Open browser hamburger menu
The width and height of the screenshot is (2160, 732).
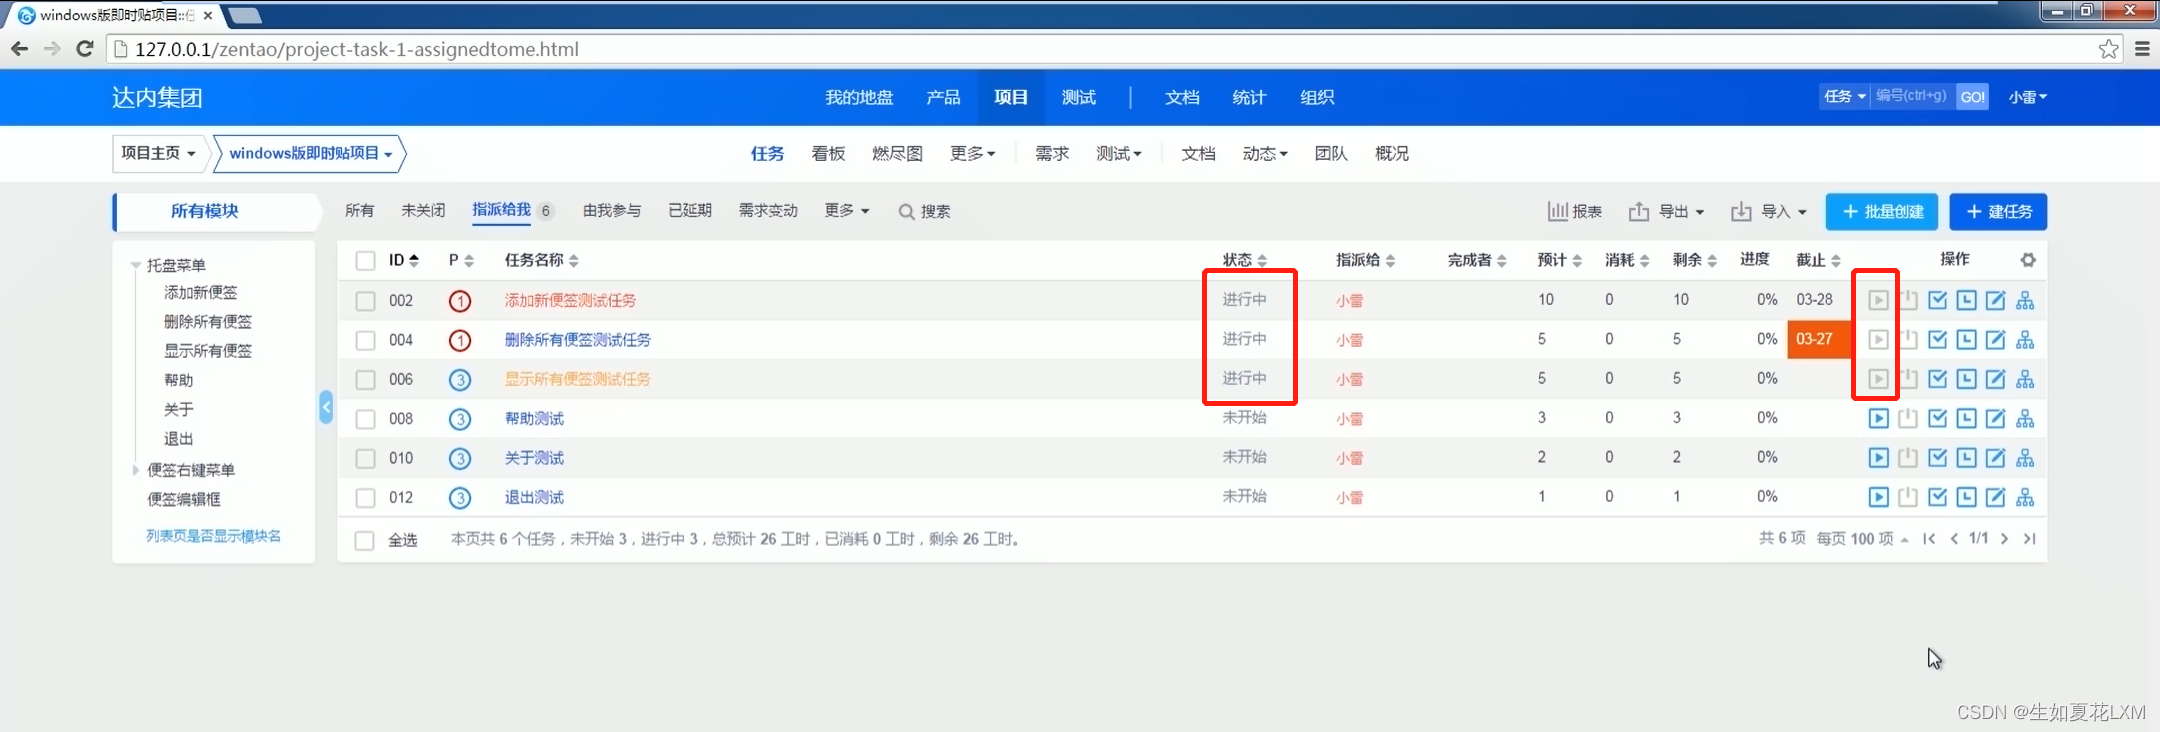(x=2142, y=49)
